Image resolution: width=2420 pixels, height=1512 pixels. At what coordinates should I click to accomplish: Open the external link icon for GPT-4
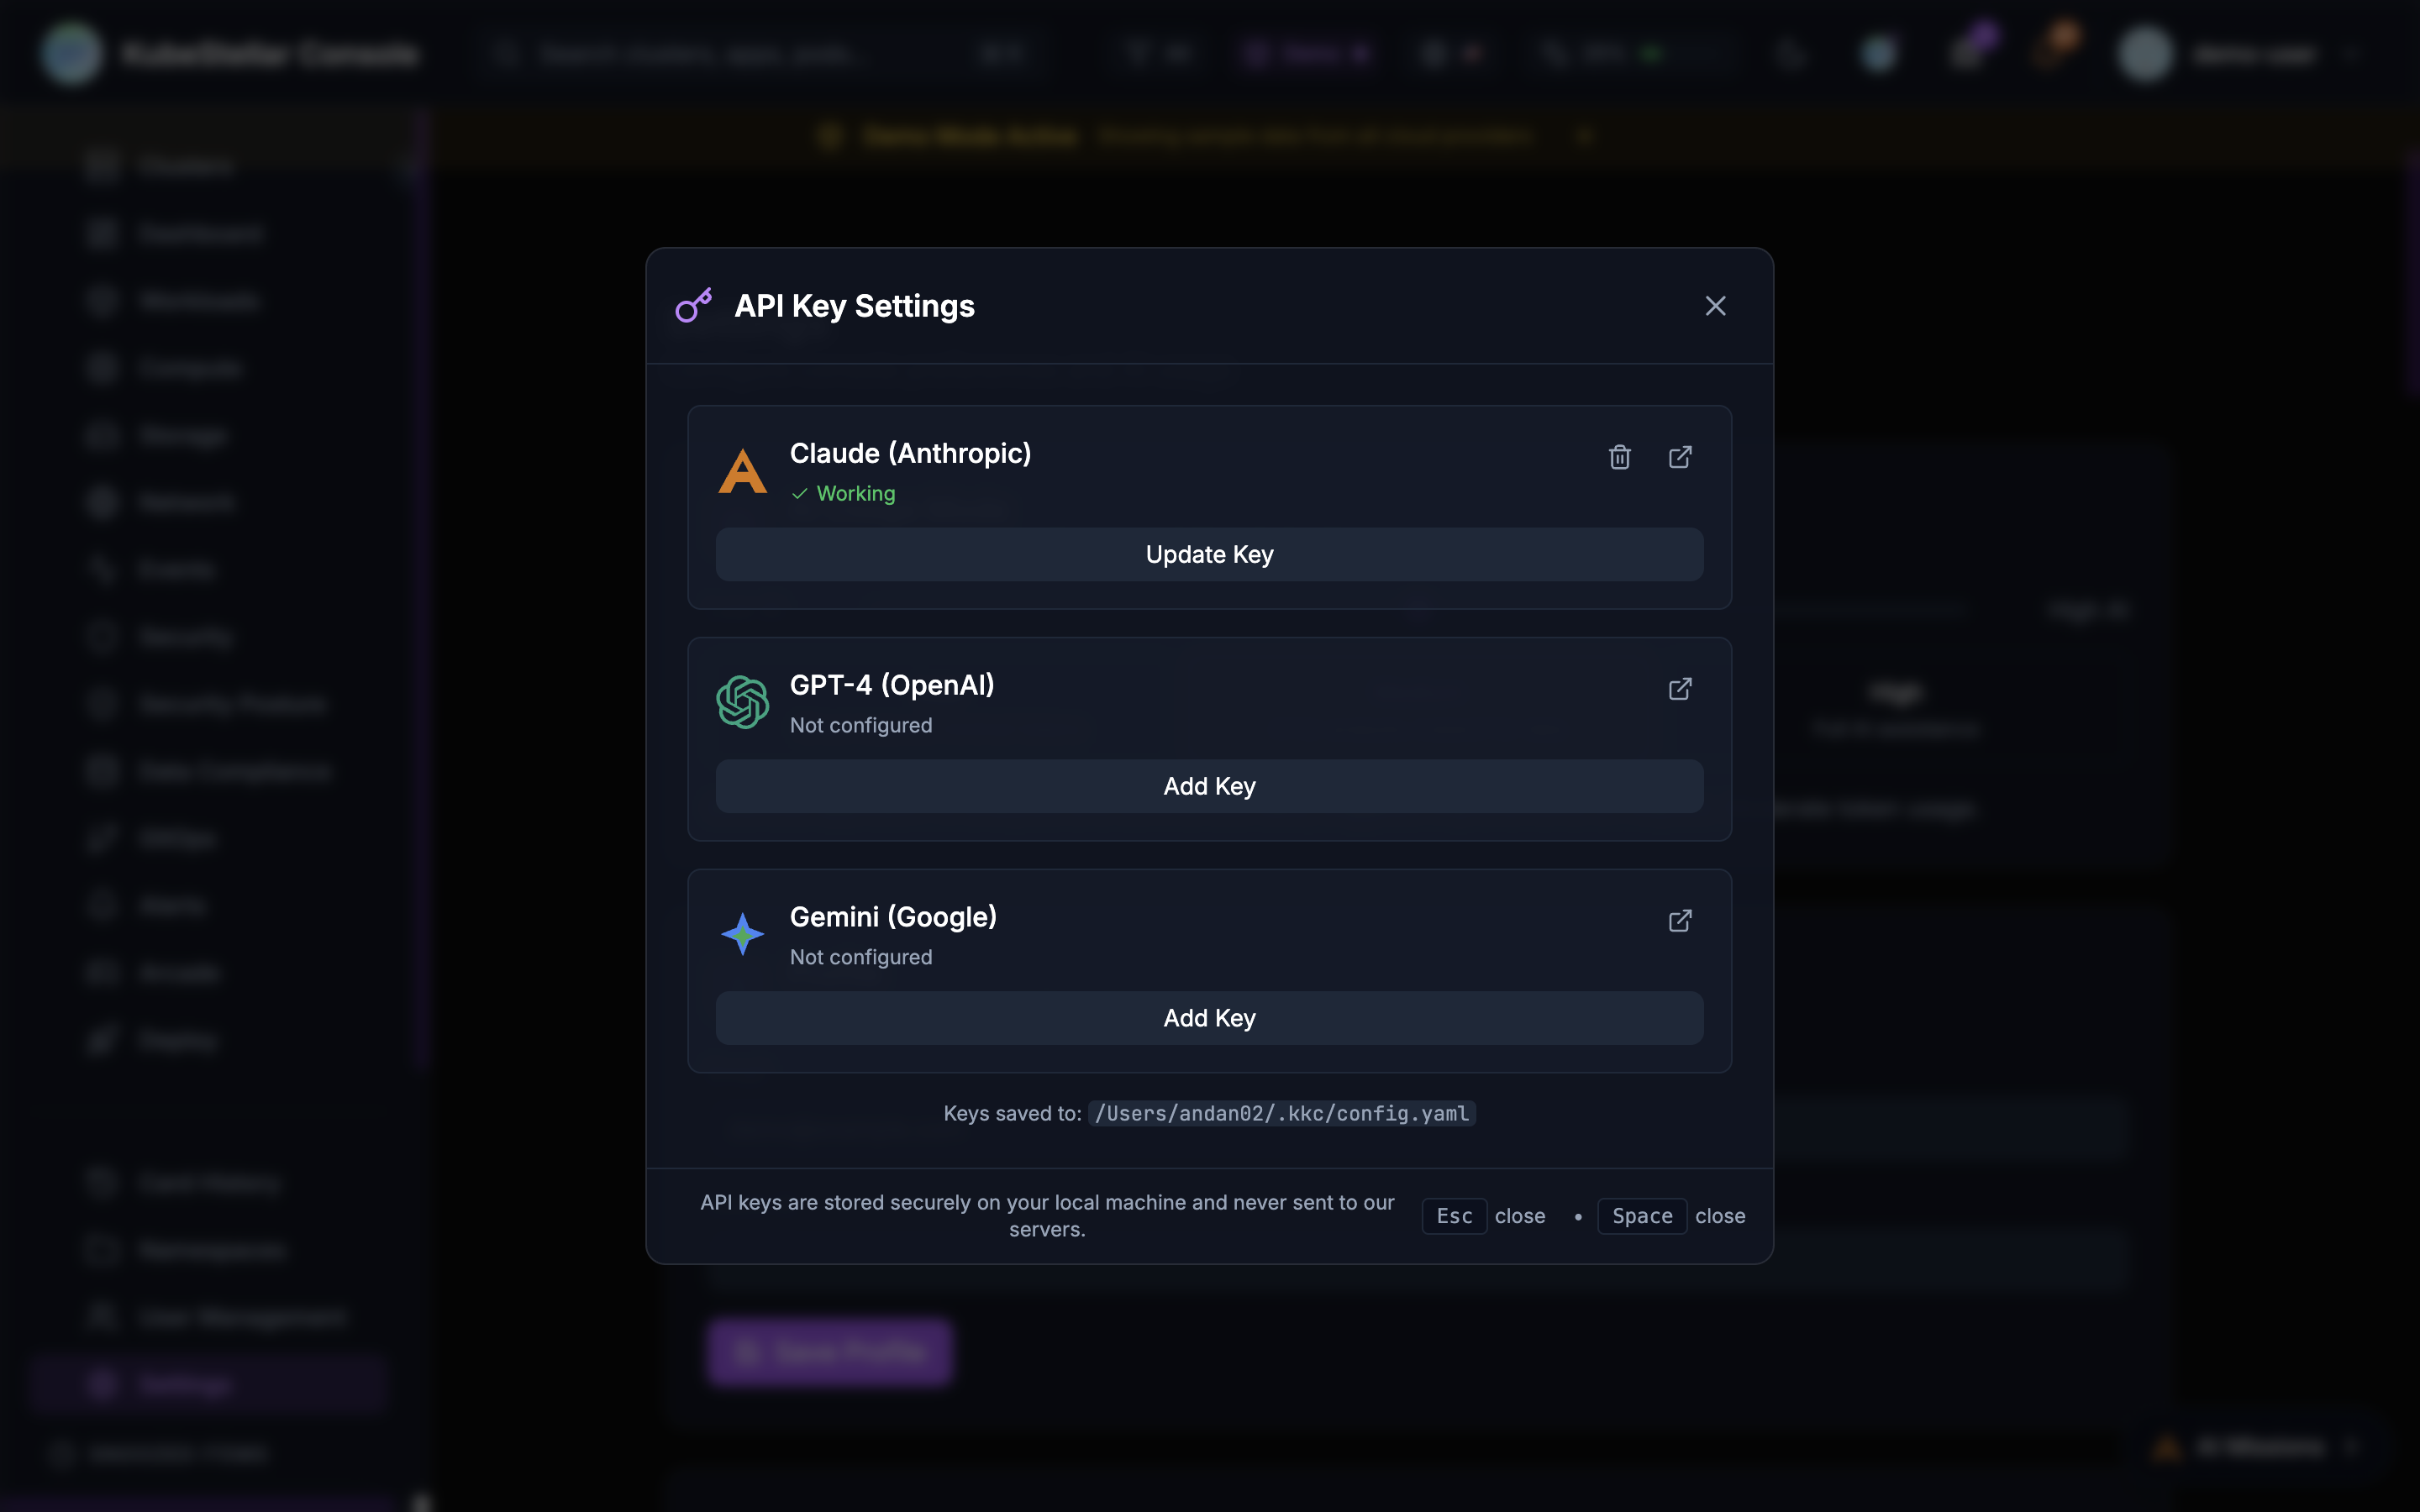click(x=1680, y=688)
